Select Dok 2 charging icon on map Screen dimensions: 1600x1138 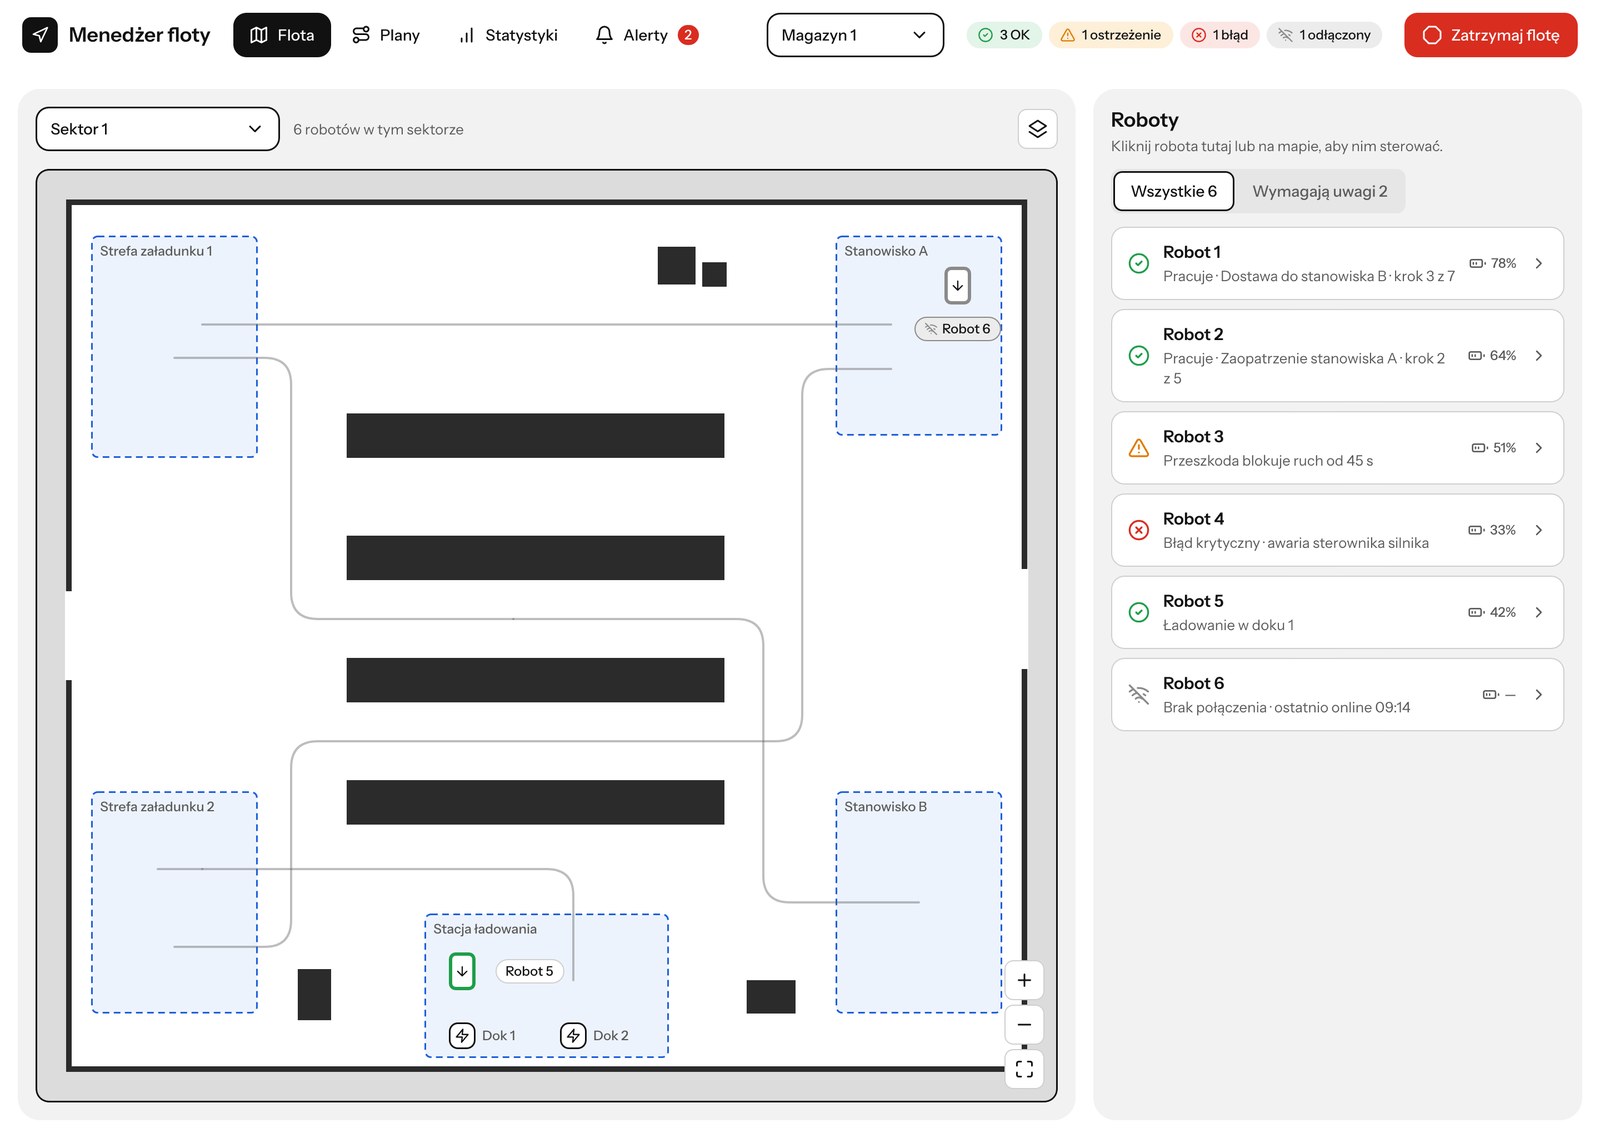click(x=573, y=1035)
